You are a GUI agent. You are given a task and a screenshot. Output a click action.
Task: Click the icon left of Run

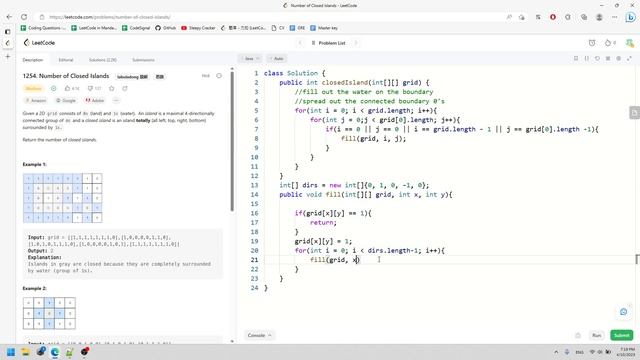coord(578,336)
